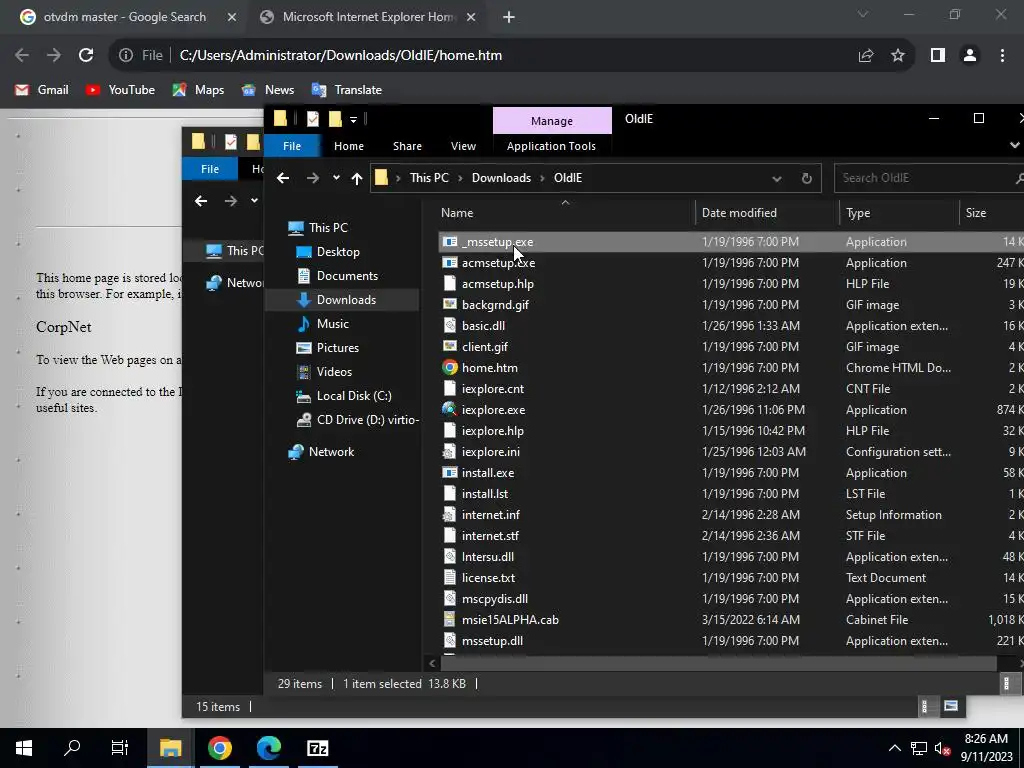
Task: Select the backgrnd.gif image icon
Action: pyautogui.click(x=450, y=304)
